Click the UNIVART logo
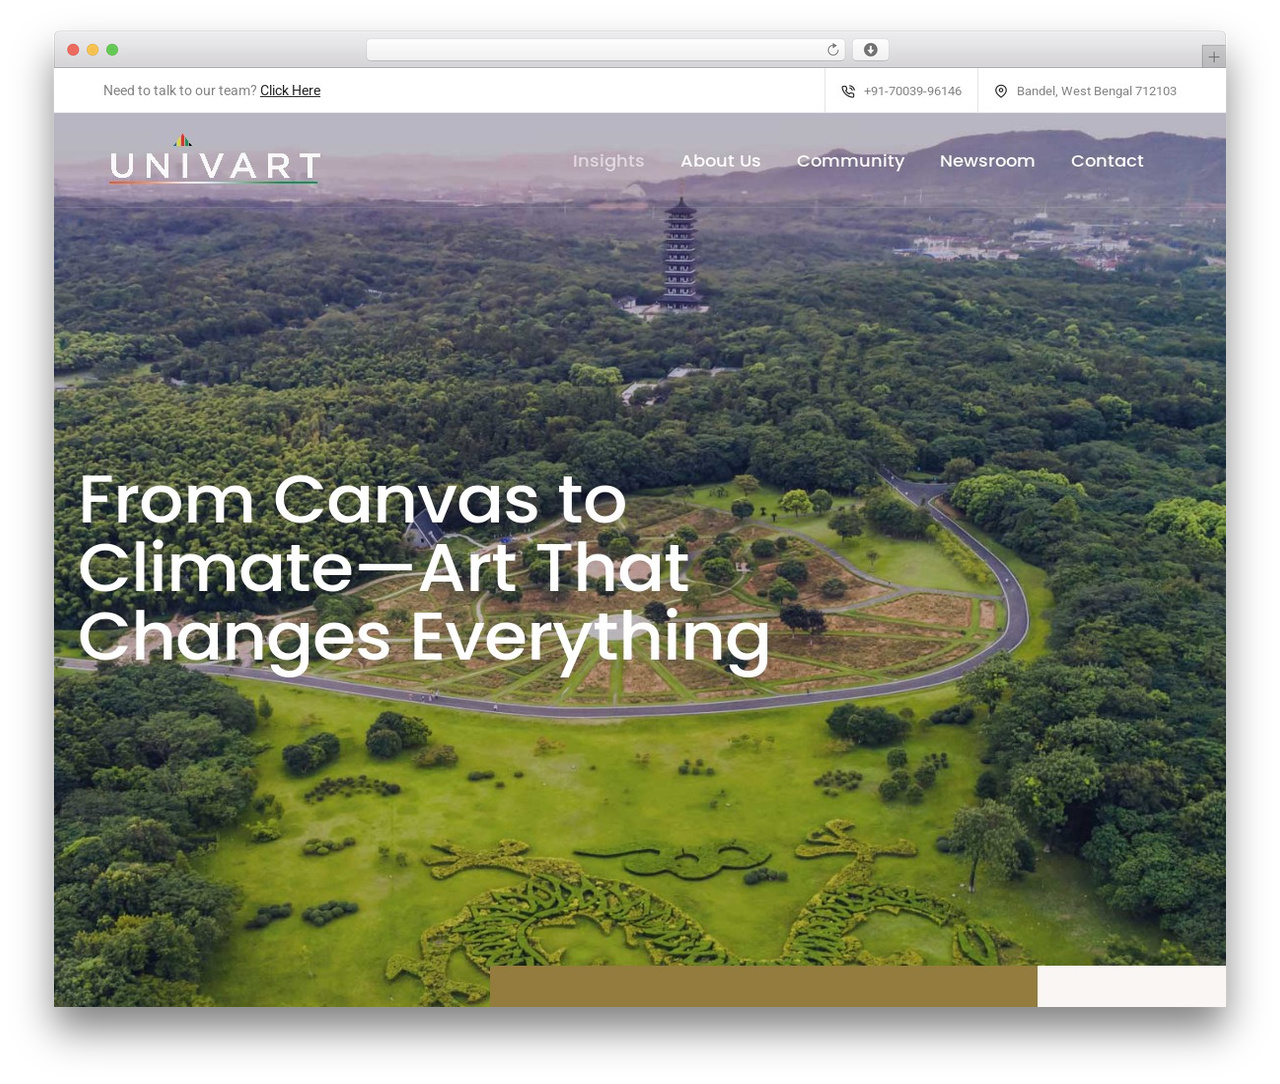 (215, 160)
